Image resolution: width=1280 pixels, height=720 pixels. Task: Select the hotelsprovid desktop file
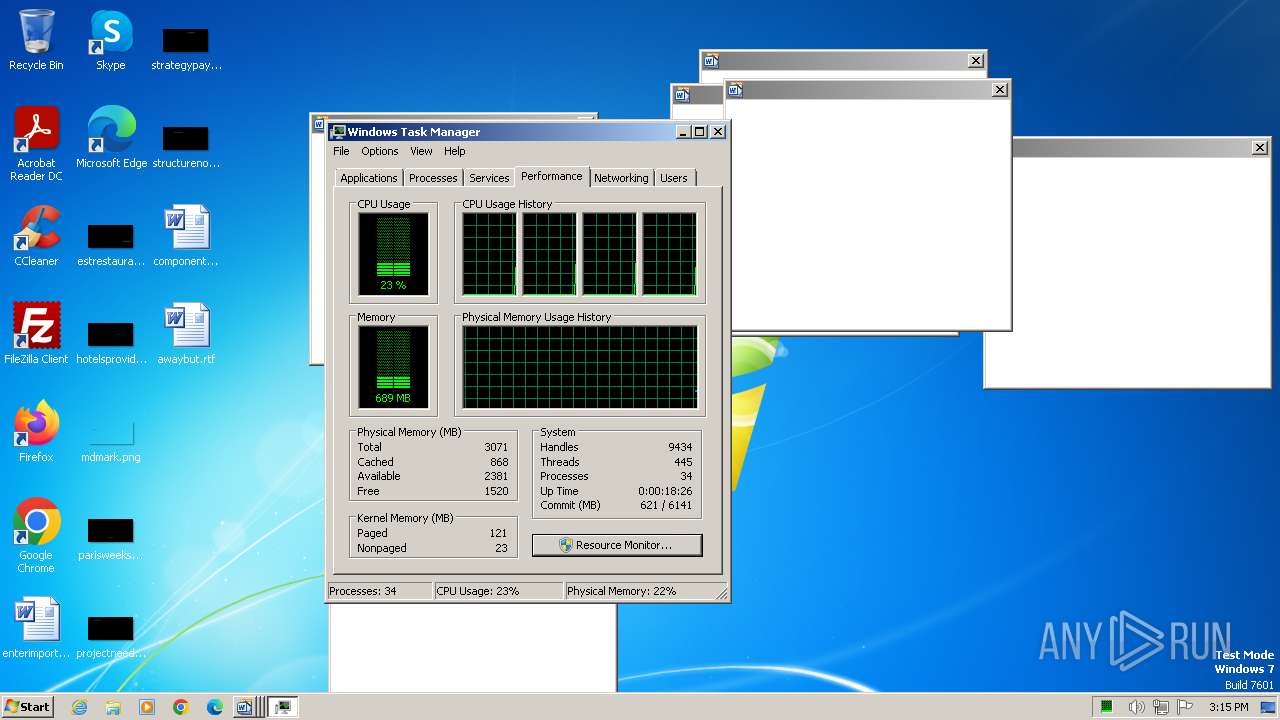tap(111, 342)
